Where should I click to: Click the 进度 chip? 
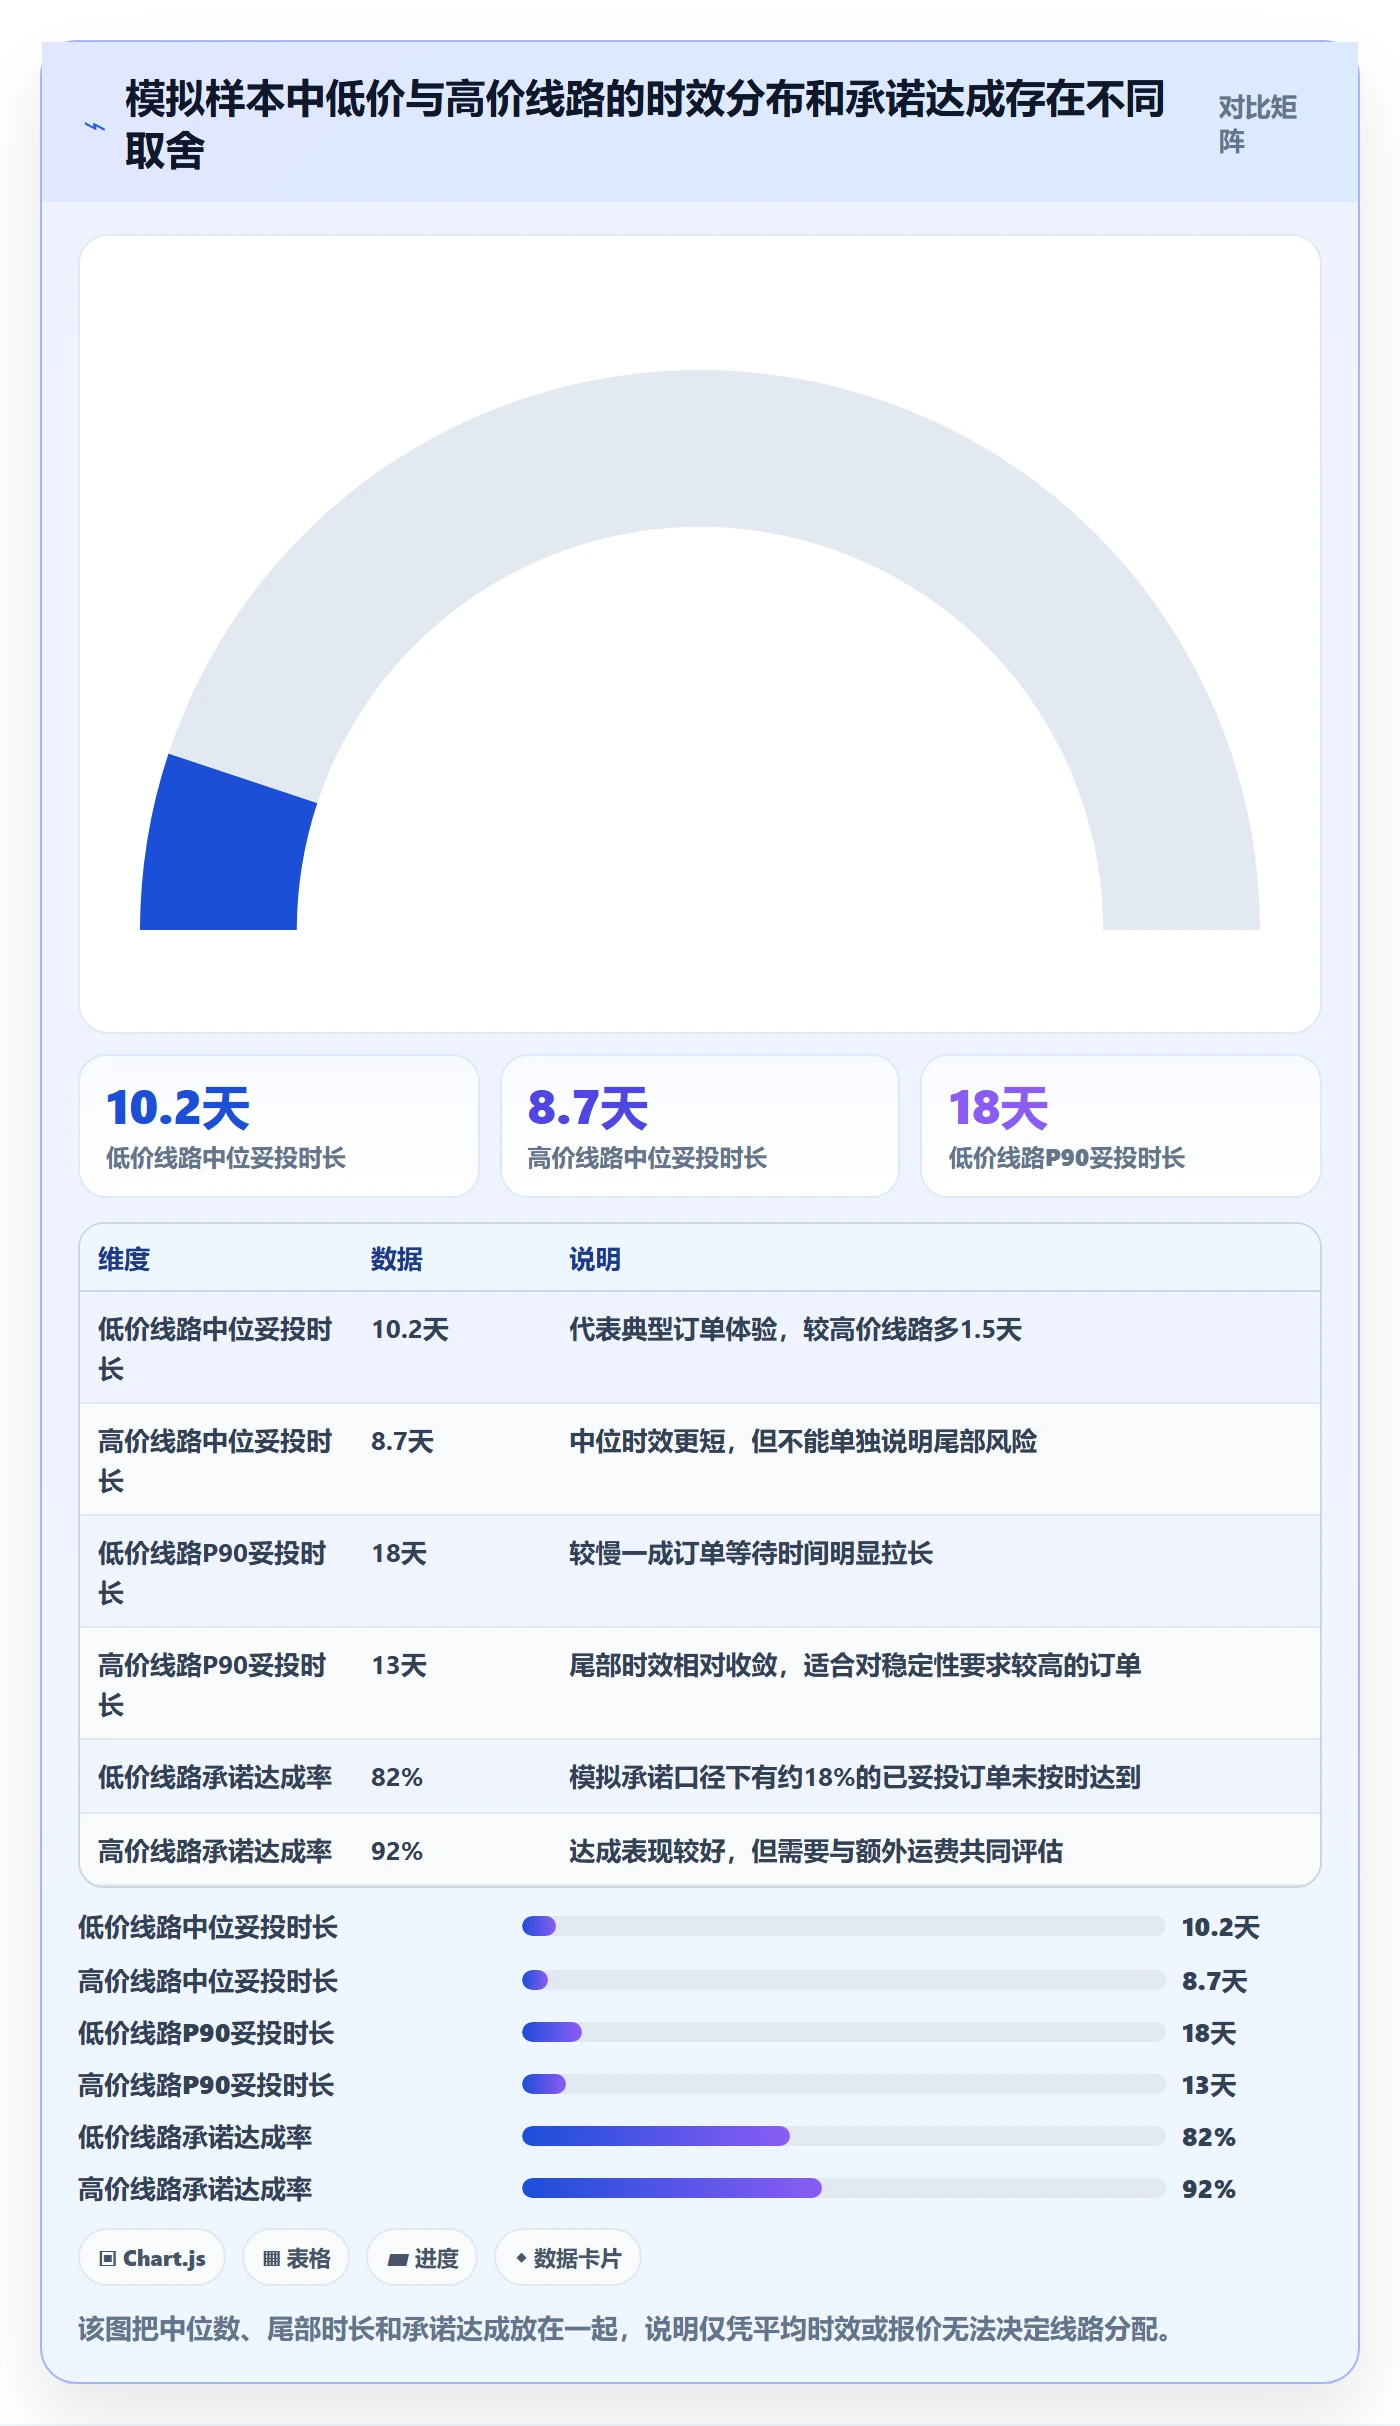click(x=422, y=2258)
